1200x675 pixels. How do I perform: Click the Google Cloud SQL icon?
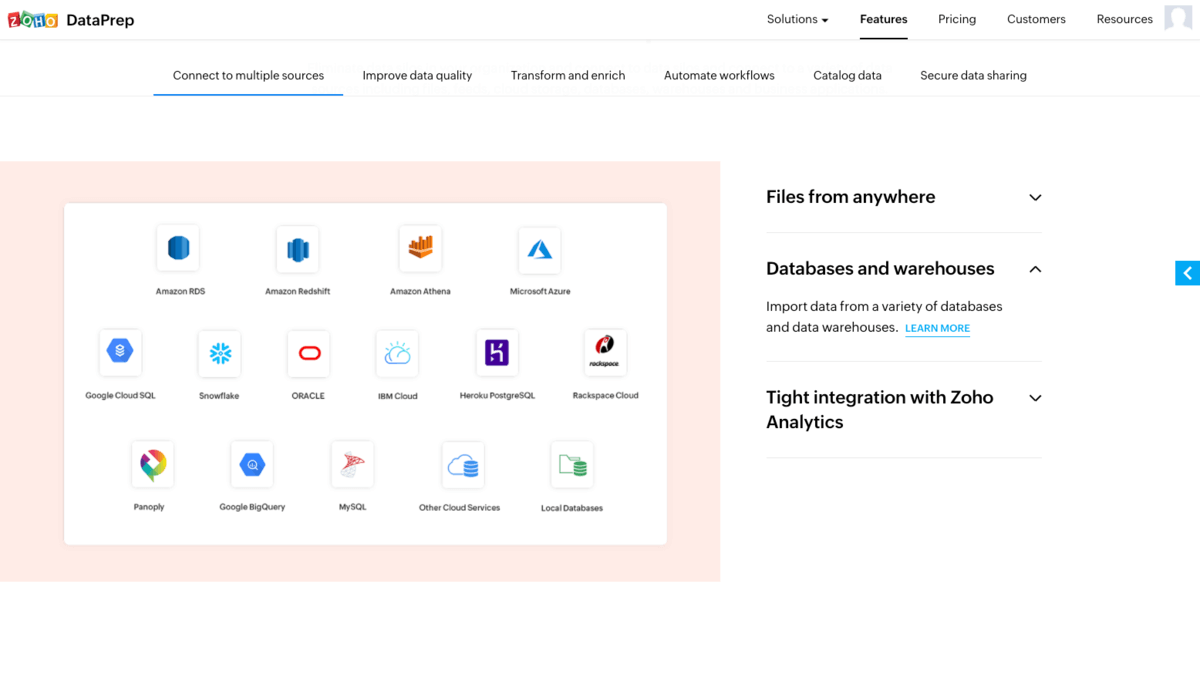120,351
